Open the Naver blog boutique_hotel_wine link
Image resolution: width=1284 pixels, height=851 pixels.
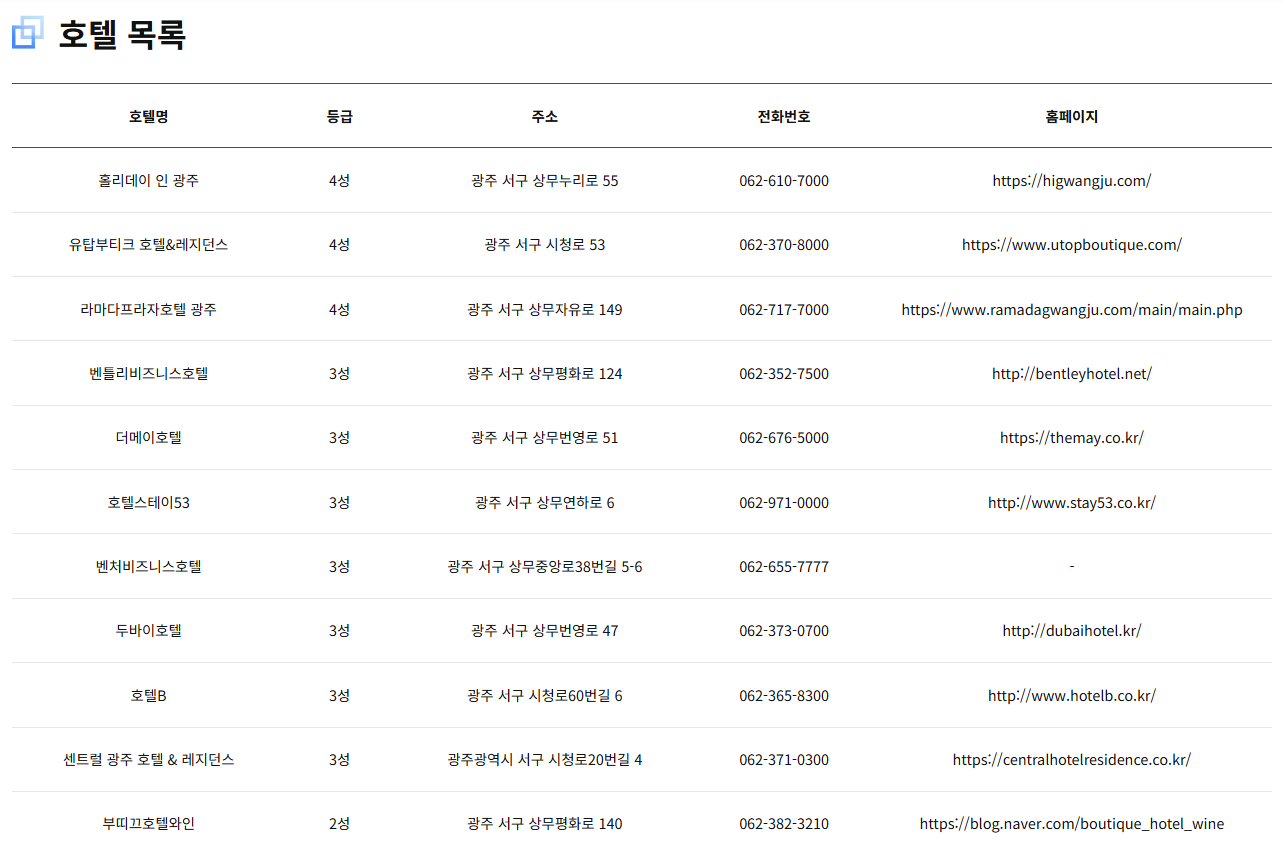click(x=1071, y=824)
